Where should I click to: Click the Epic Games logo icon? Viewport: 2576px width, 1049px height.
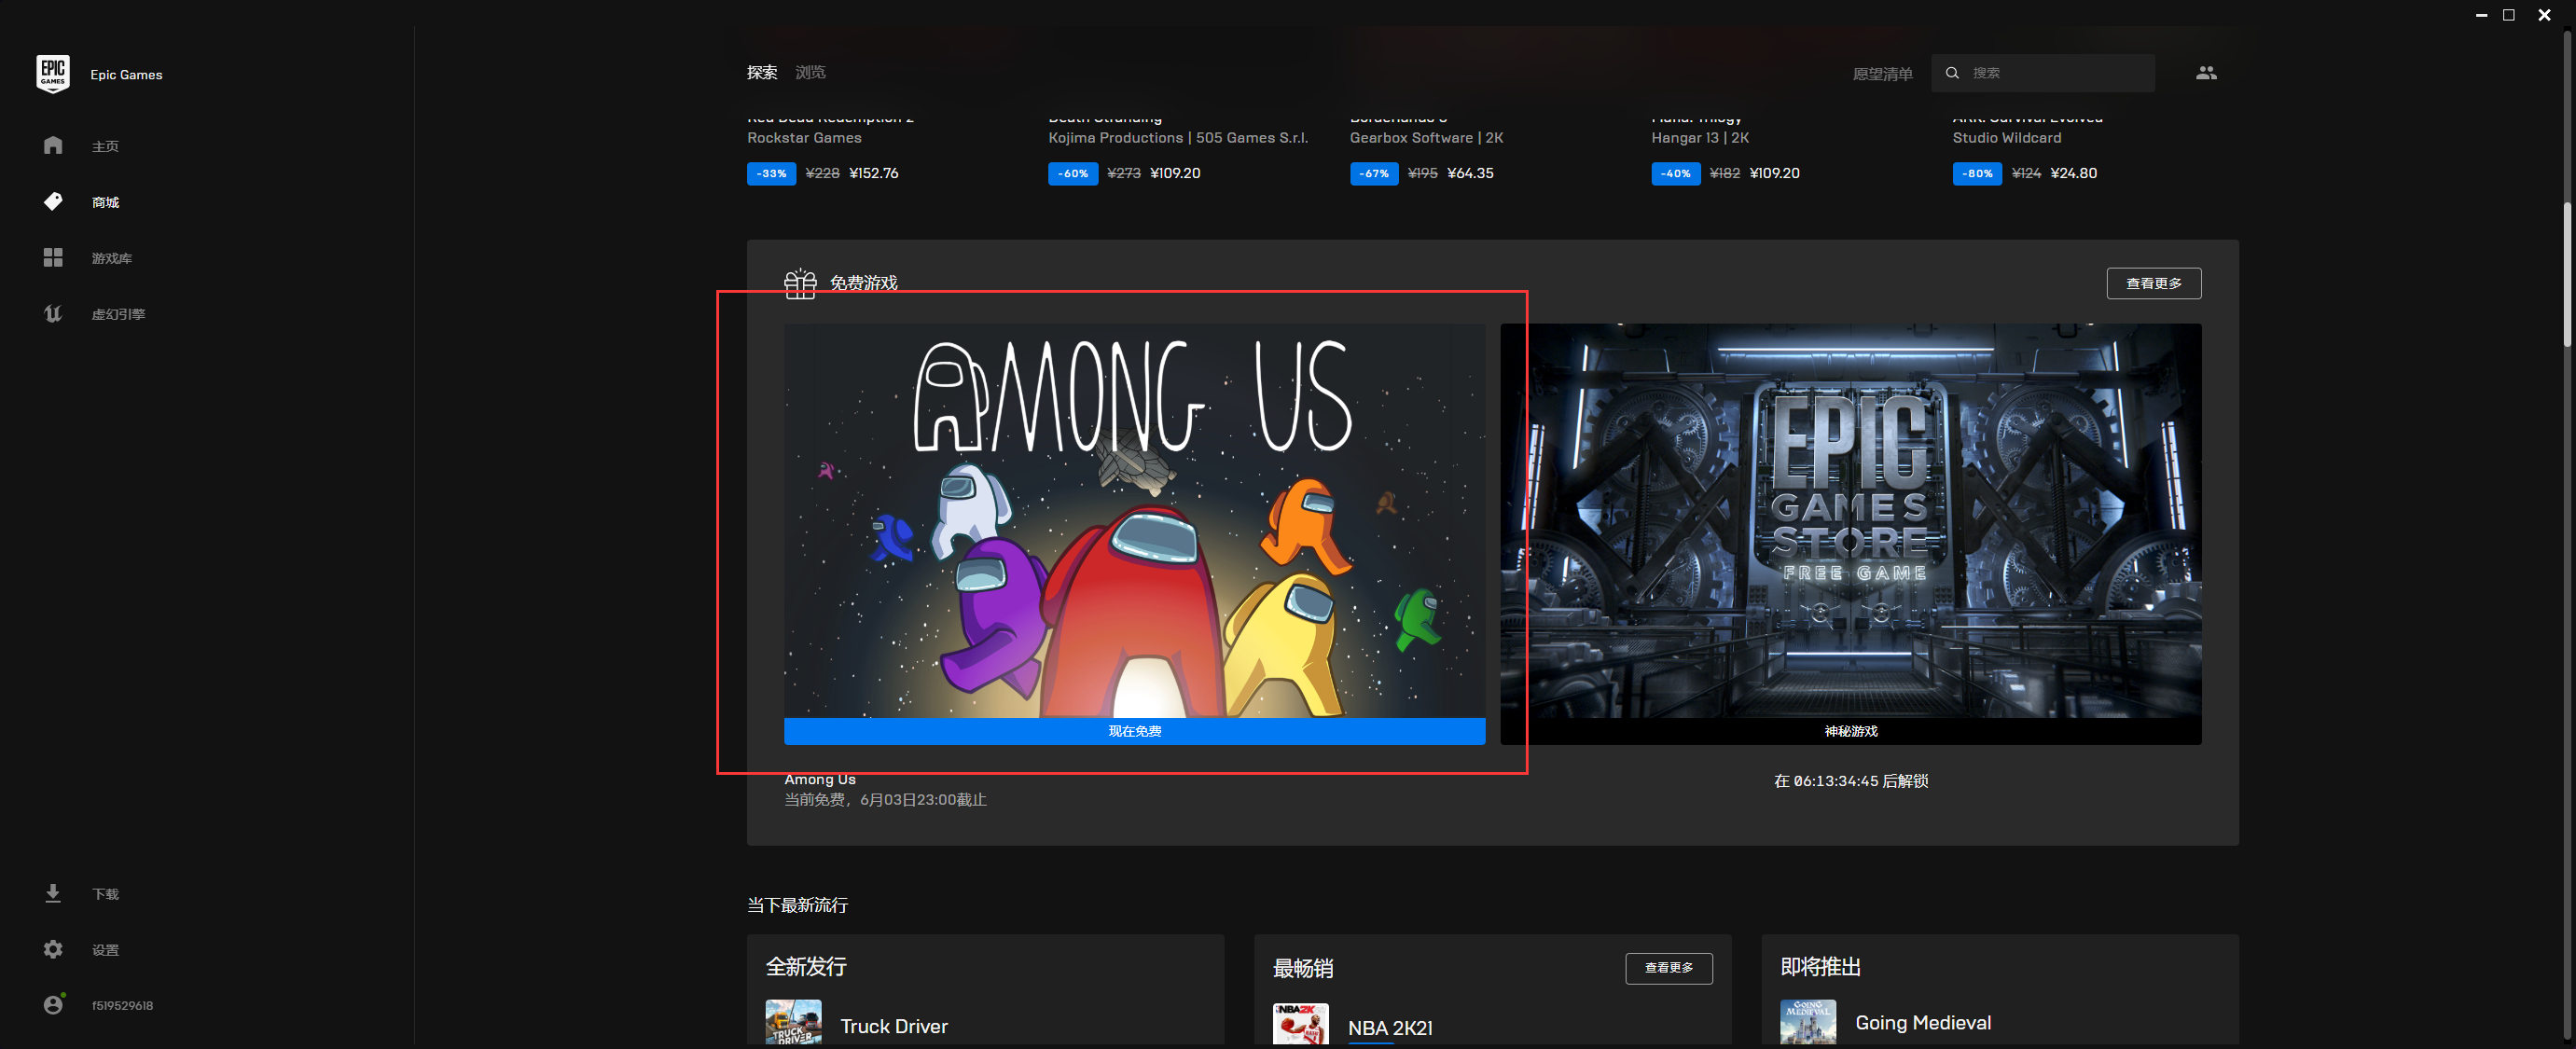pos(53,74)
